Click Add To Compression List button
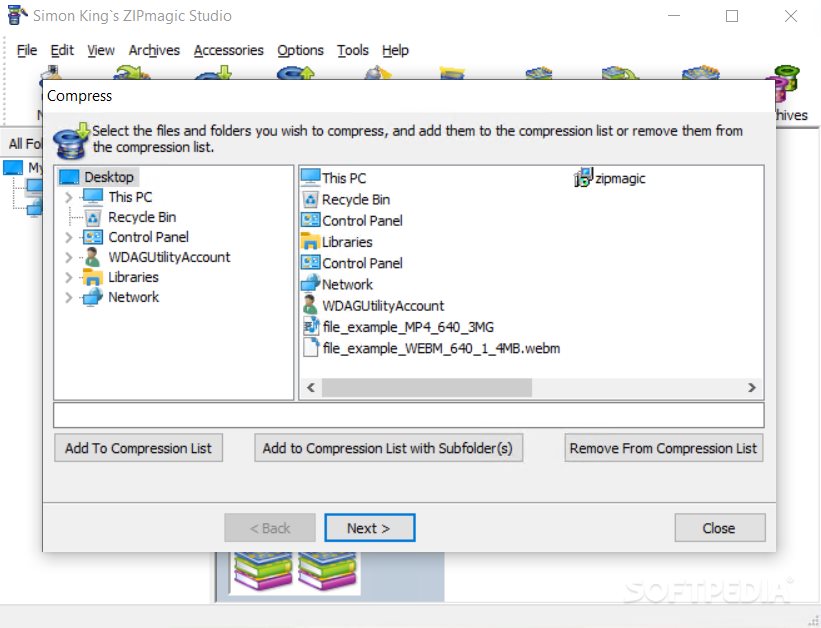 point(138,448)
